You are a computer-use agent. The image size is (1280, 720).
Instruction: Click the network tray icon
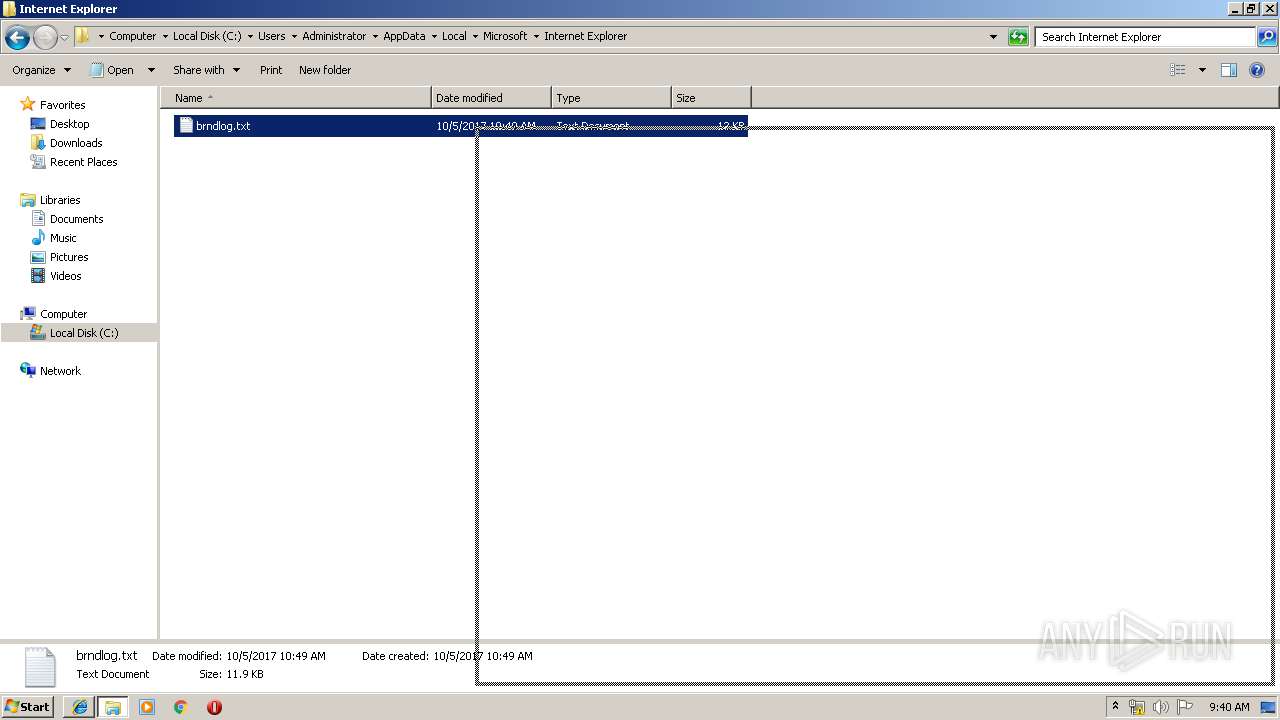(x=1137, y=707)
